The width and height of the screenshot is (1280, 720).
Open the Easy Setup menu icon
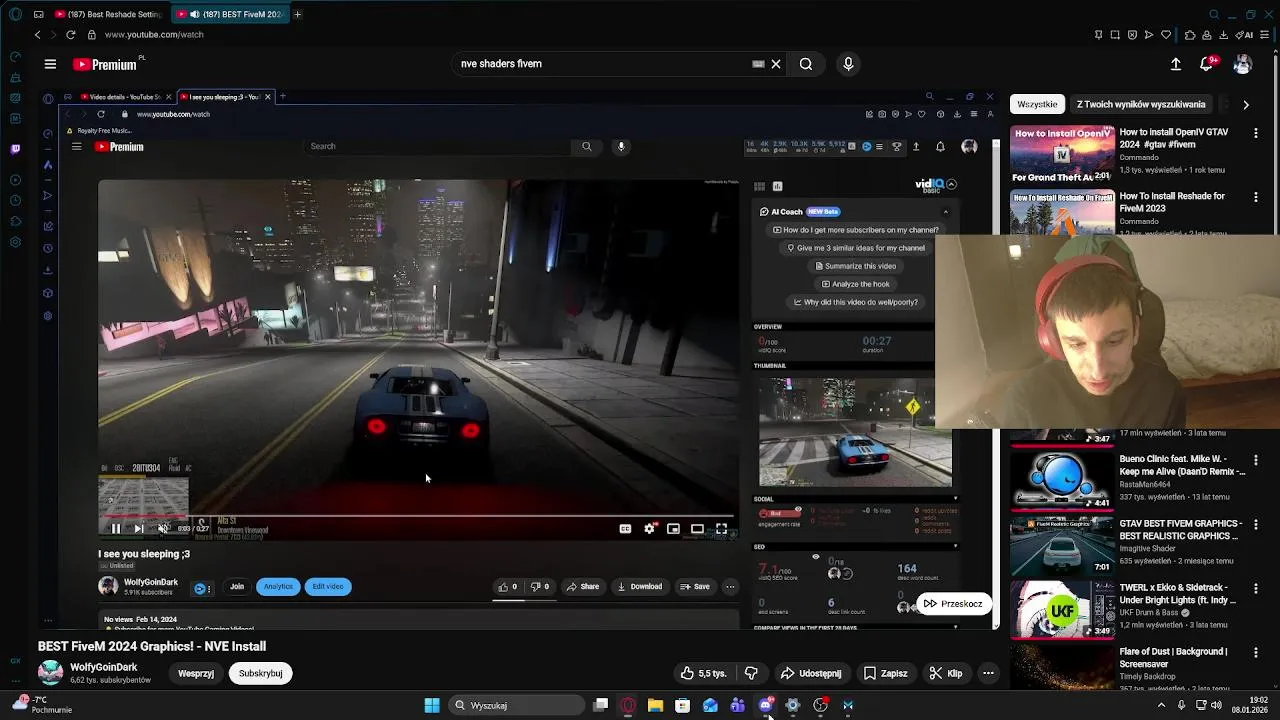tap(1265, 35)
